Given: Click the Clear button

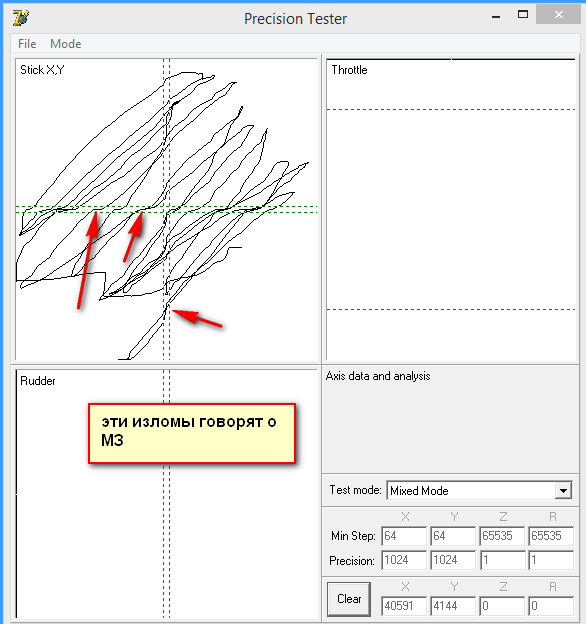Looking at the screenshot, I should (349, 599).
